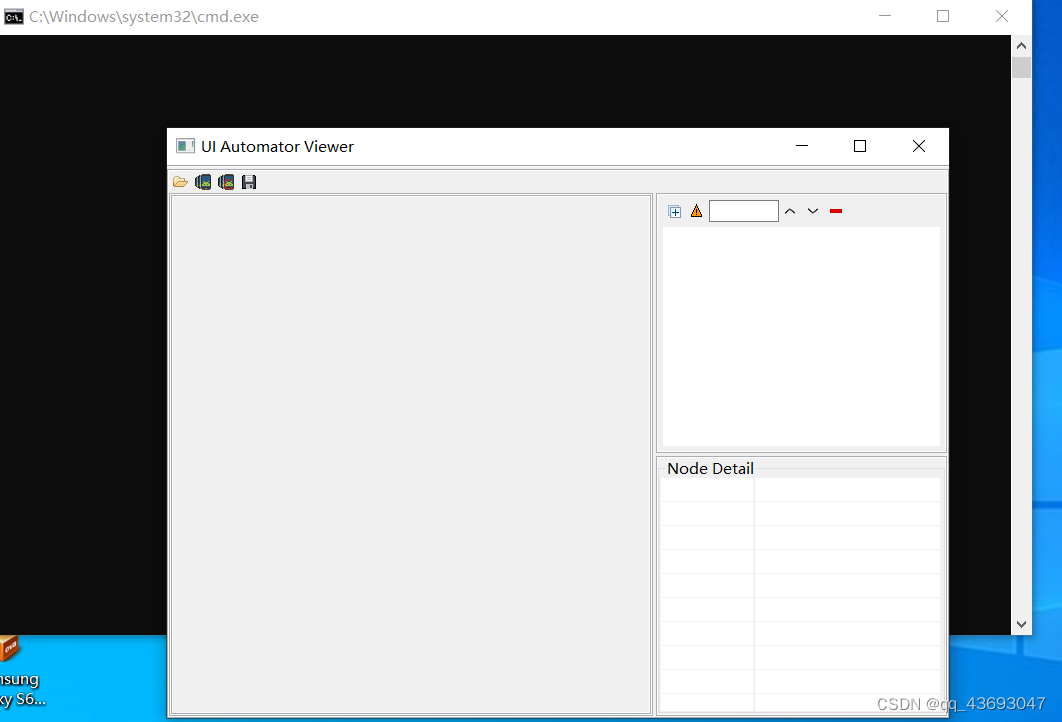
Task: Expand all nodes in the hierarchy panel
Action: pos(675,211)
